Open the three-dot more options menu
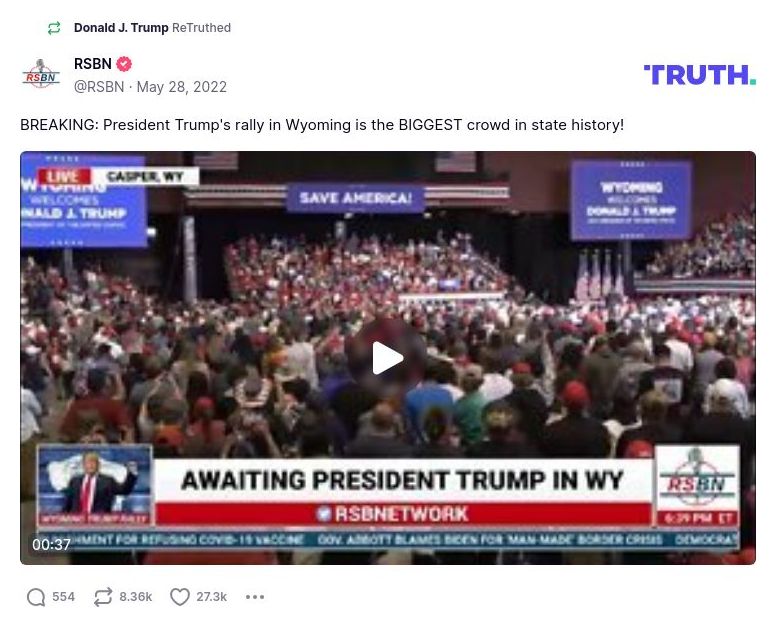777x627 pixels. 255,597
